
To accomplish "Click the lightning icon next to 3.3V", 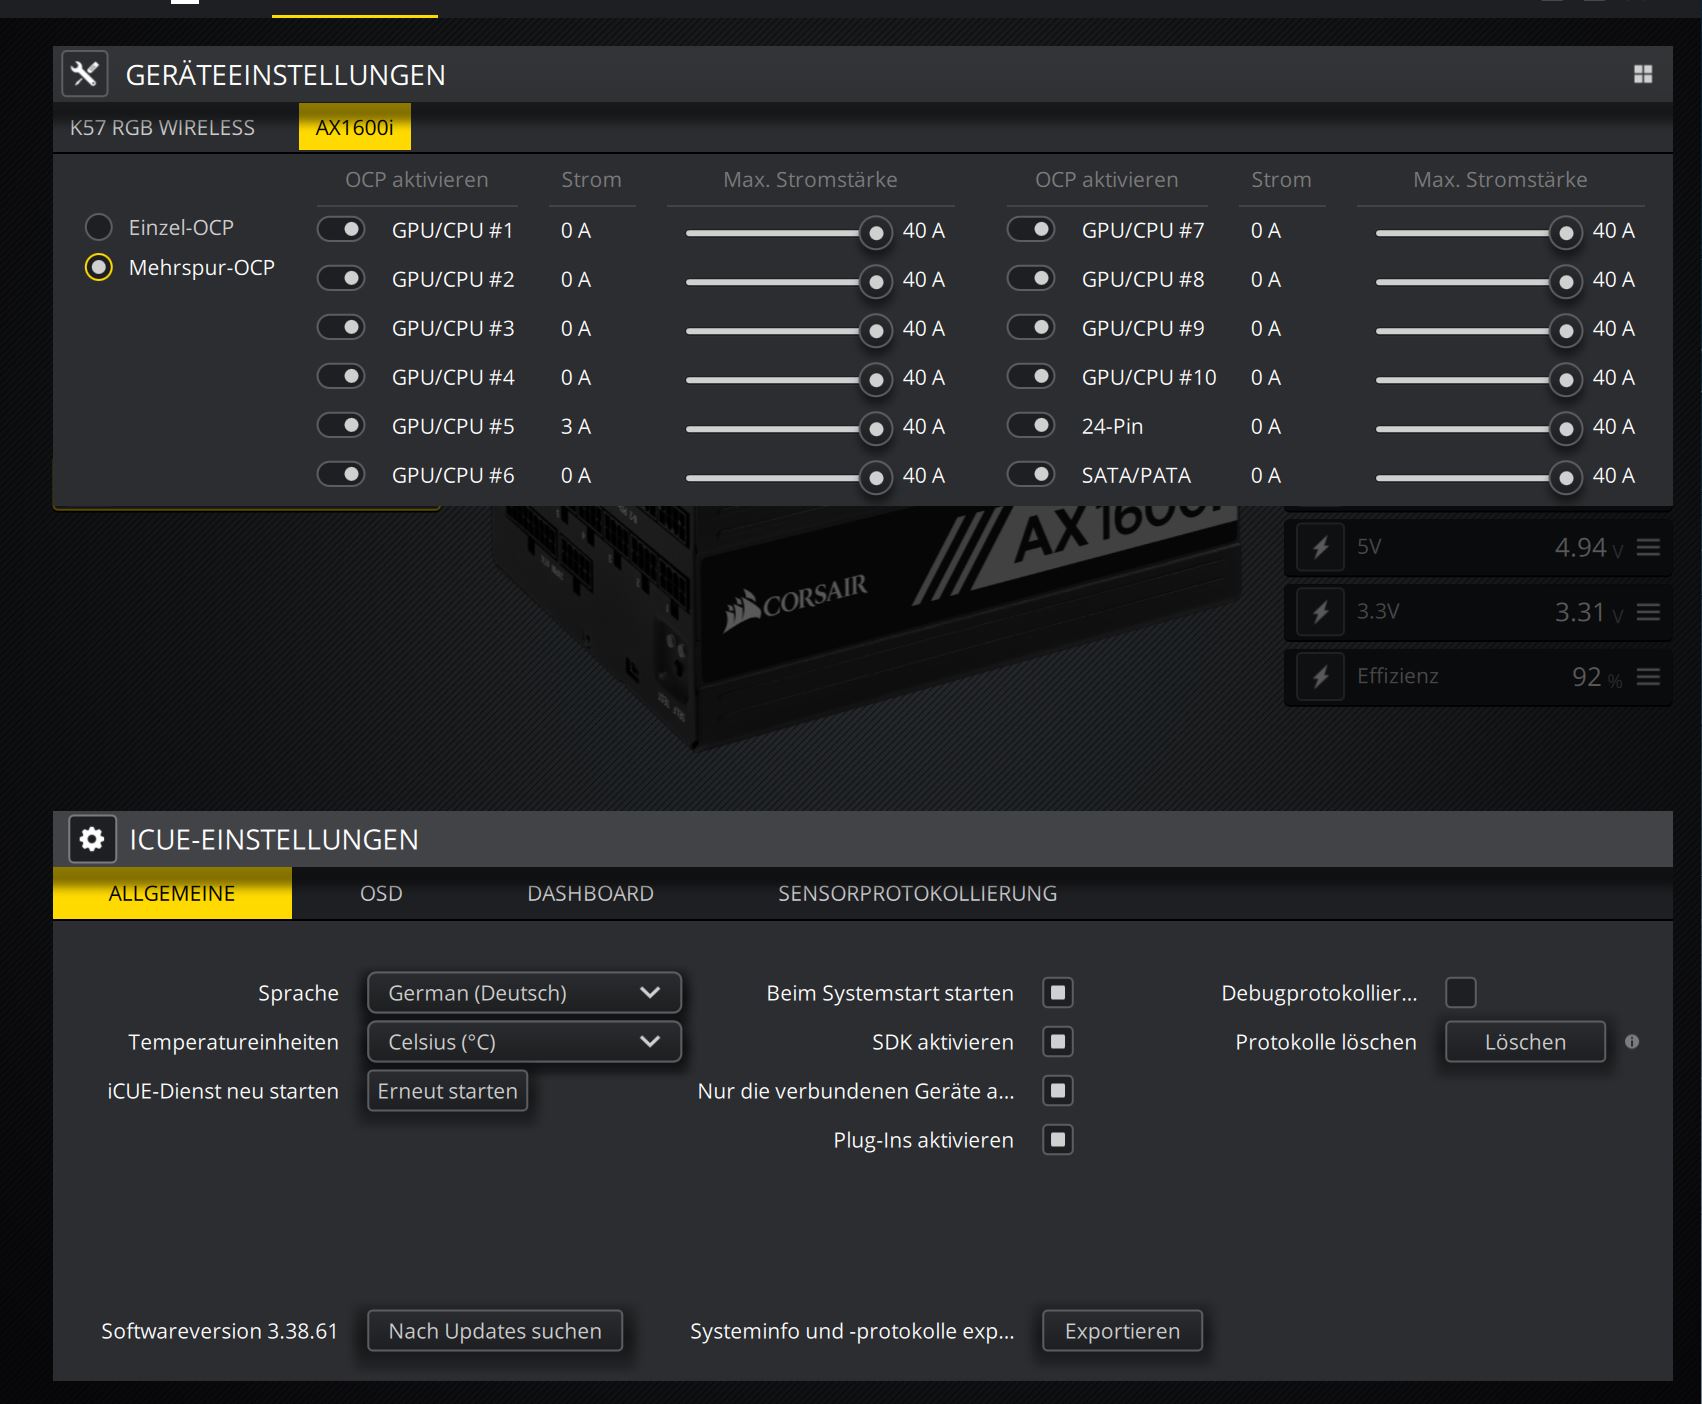I will [x=1320, y=612].
